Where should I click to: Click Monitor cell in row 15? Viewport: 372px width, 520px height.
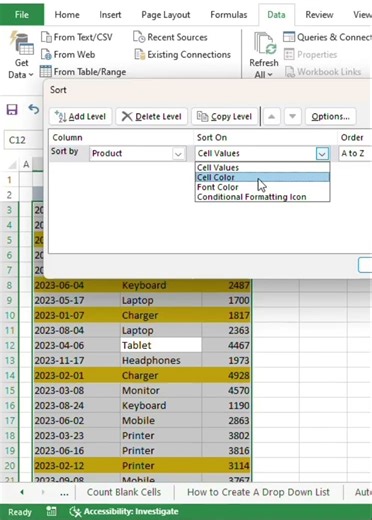(161, 390)
